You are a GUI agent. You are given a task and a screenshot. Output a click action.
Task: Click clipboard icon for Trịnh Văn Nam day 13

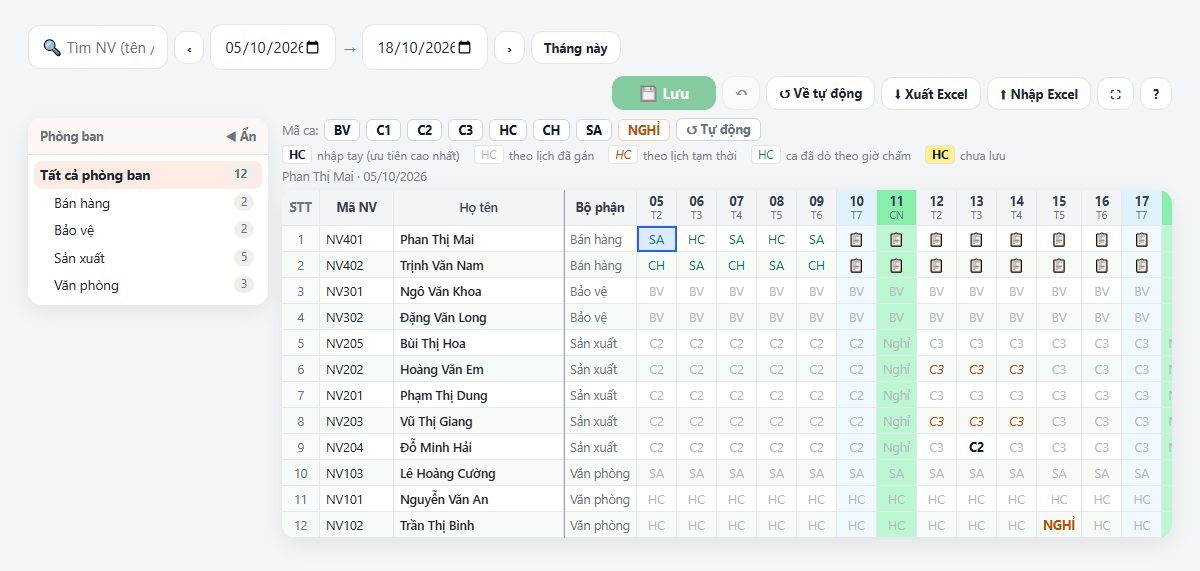[977, 266]
